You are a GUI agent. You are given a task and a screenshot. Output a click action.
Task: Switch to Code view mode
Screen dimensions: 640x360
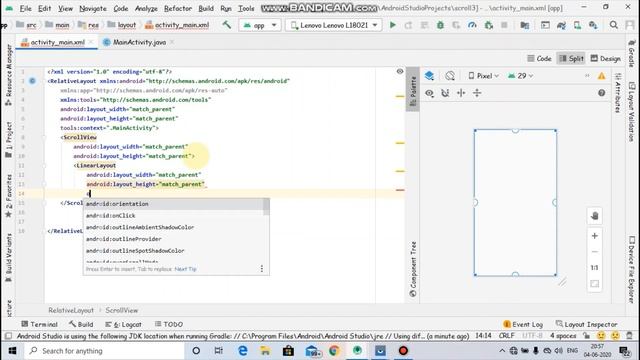(539, 58)
